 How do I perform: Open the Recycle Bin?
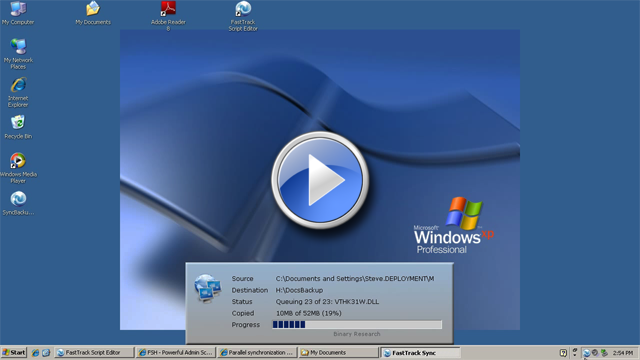18,127
